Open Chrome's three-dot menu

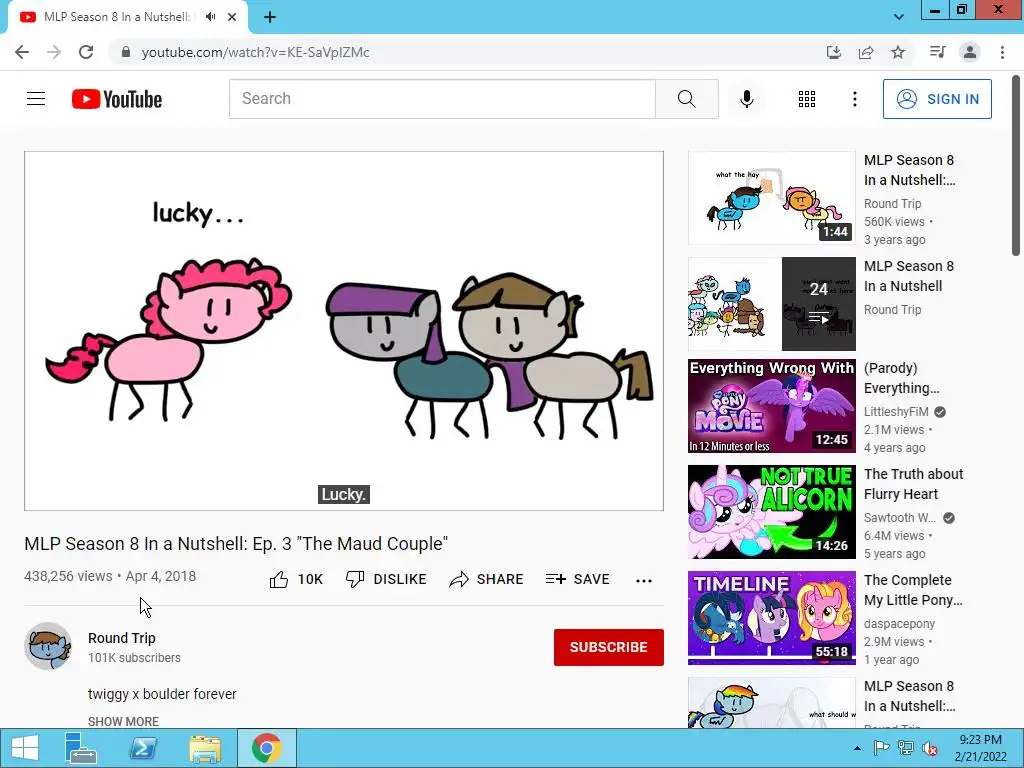(x=1002, y=52)
